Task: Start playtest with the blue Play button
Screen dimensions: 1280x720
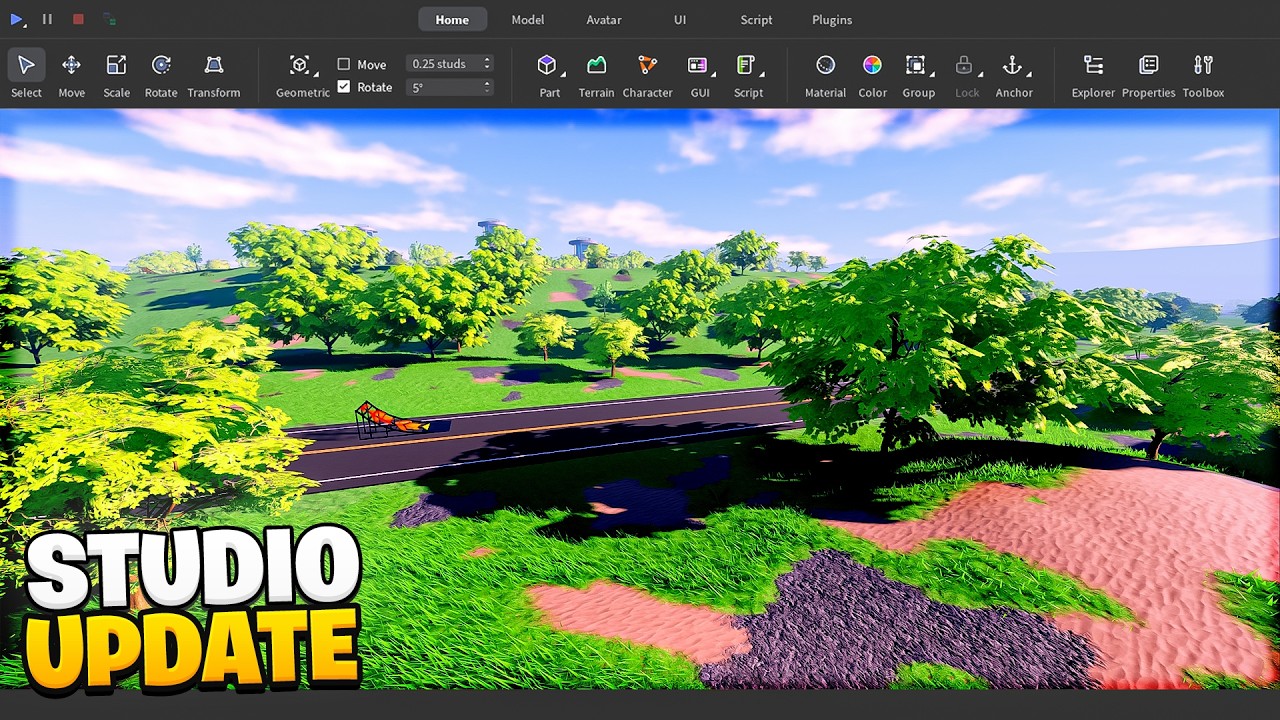Action: [x=15, y=19]
